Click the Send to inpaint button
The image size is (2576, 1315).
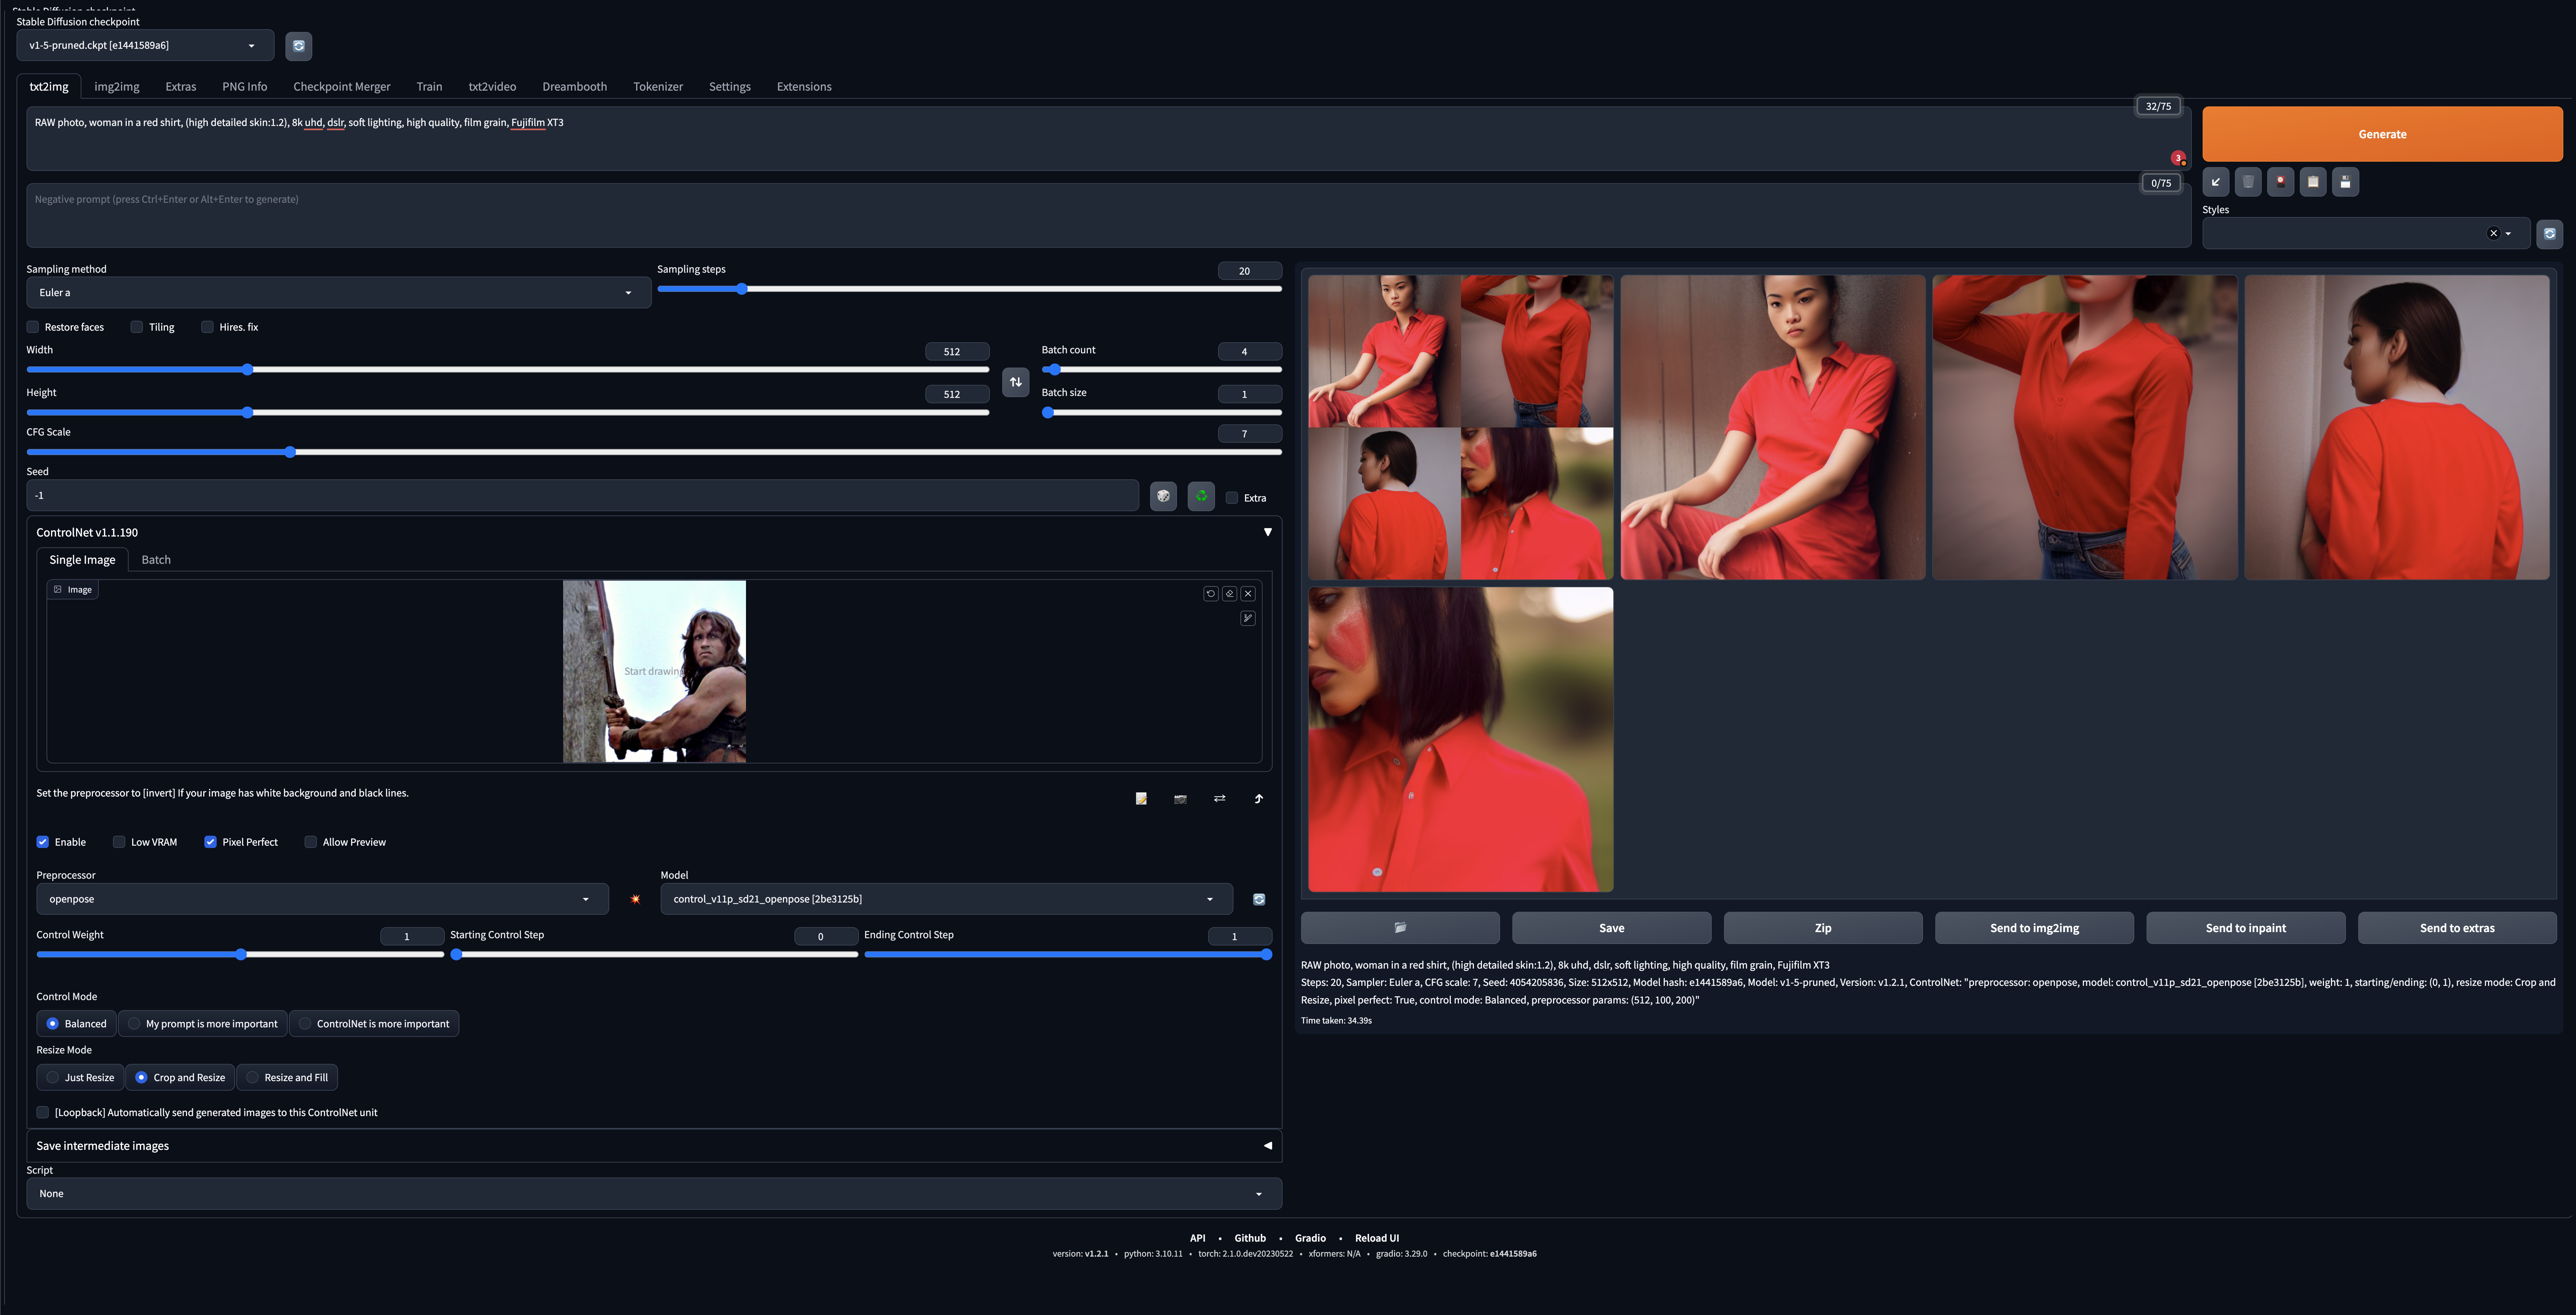[2245, 928]
